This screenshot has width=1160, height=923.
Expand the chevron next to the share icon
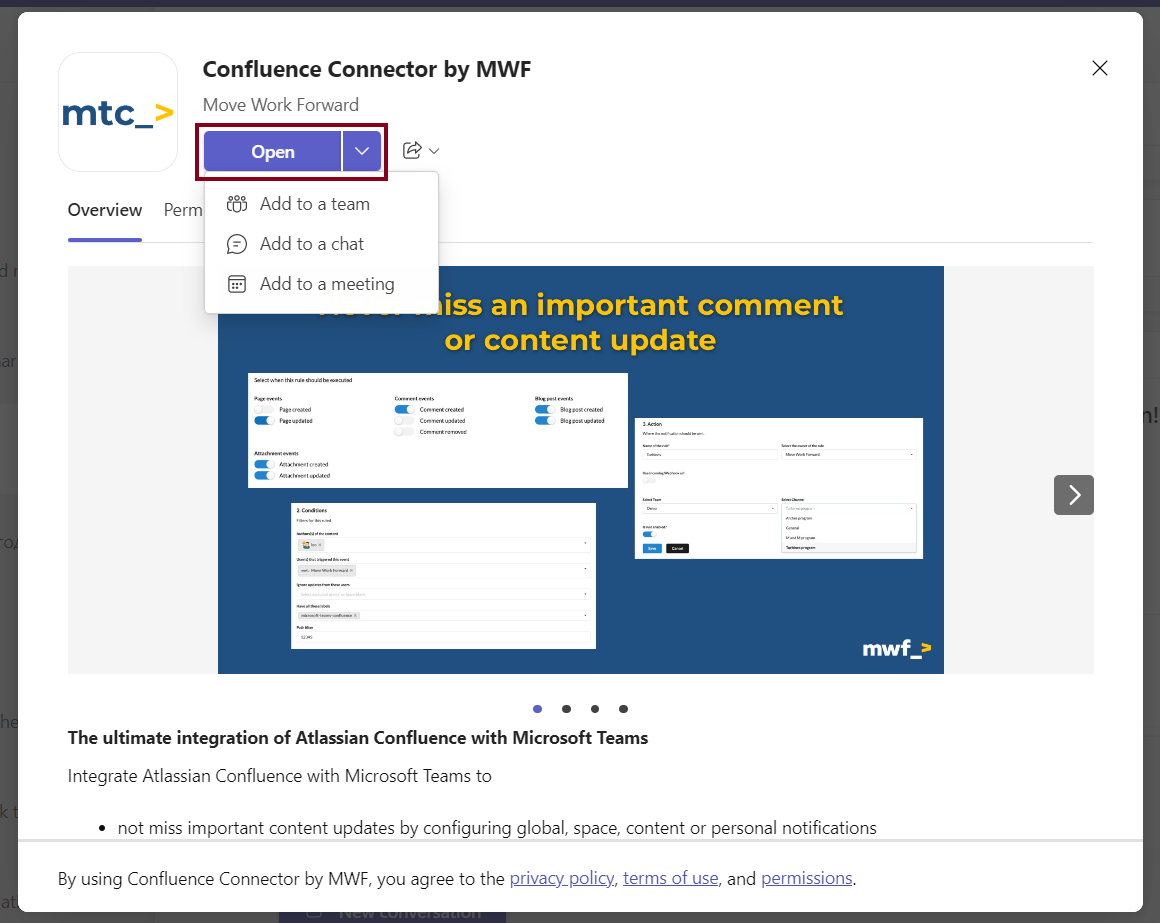pyautogui.click(x=433, y=150)
